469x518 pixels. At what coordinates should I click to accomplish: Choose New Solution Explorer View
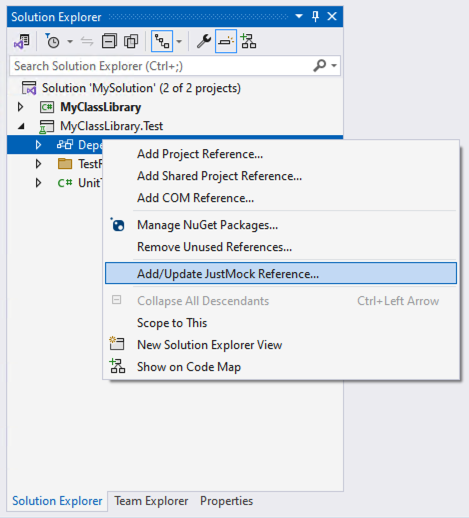pos(281,345)
